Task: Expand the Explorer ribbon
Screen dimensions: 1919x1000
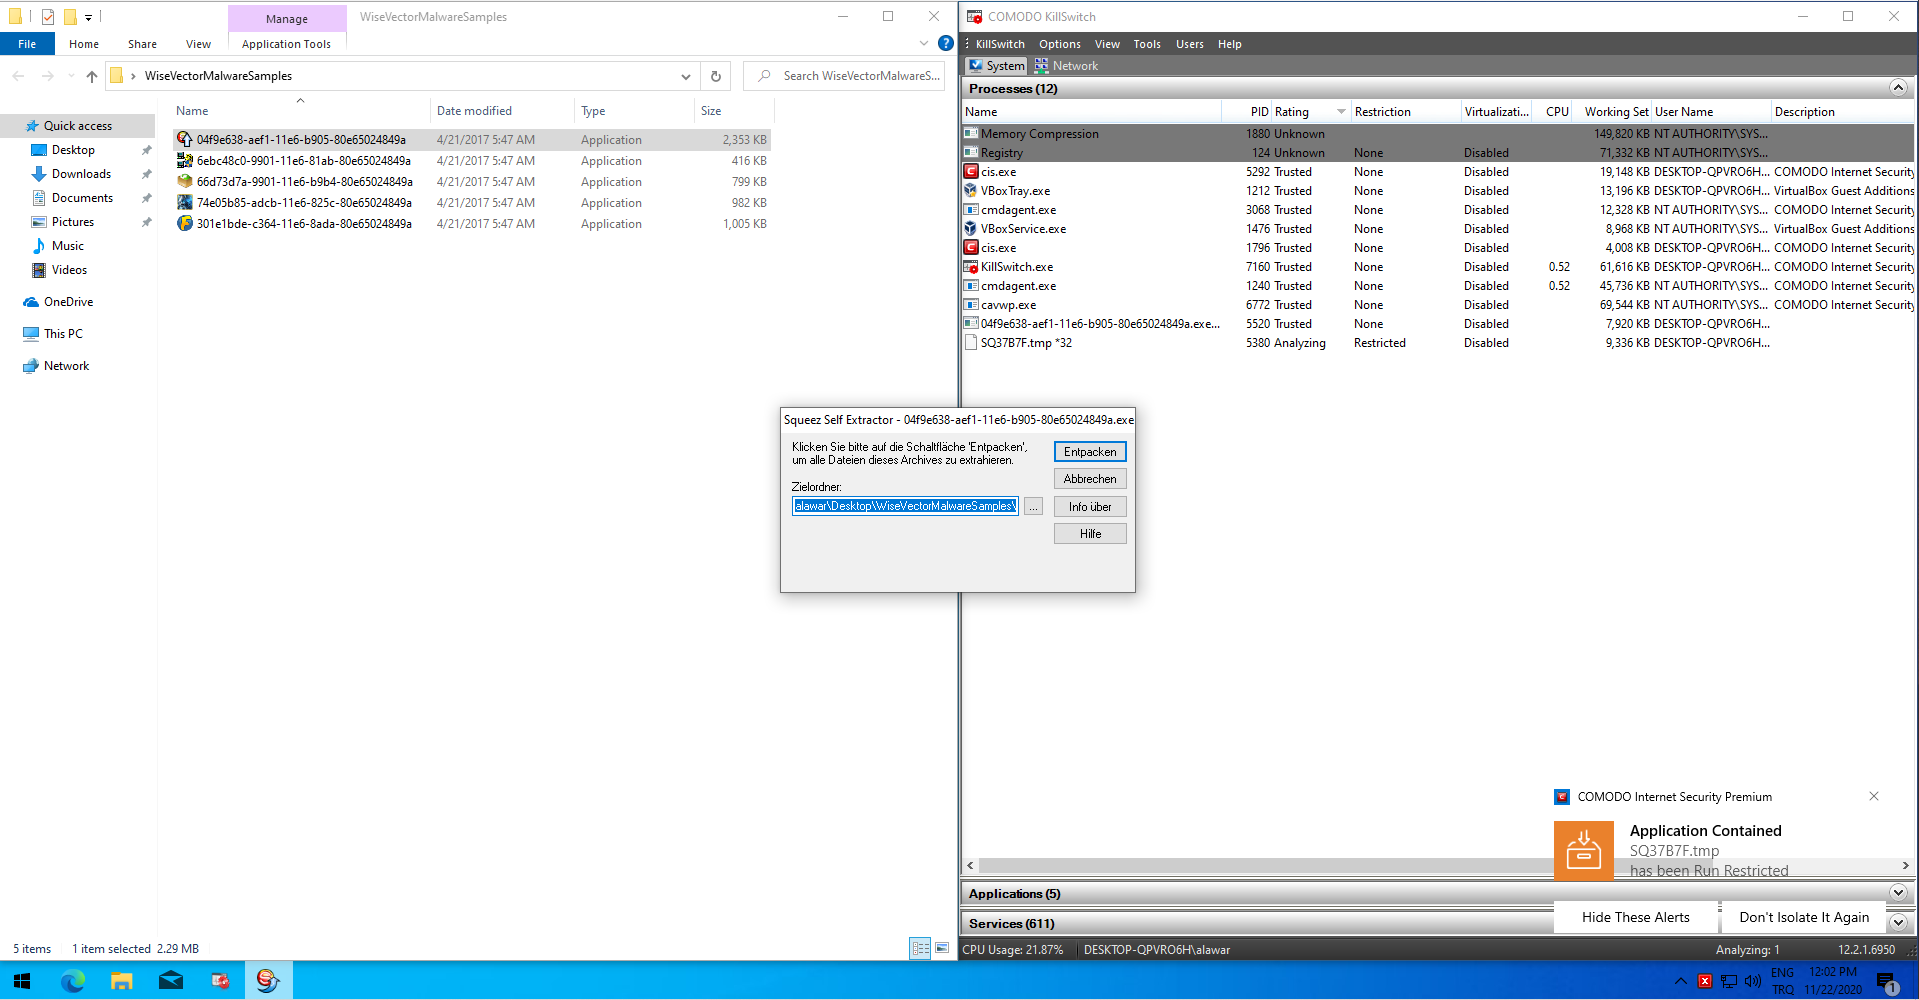Action: point(924,44)
